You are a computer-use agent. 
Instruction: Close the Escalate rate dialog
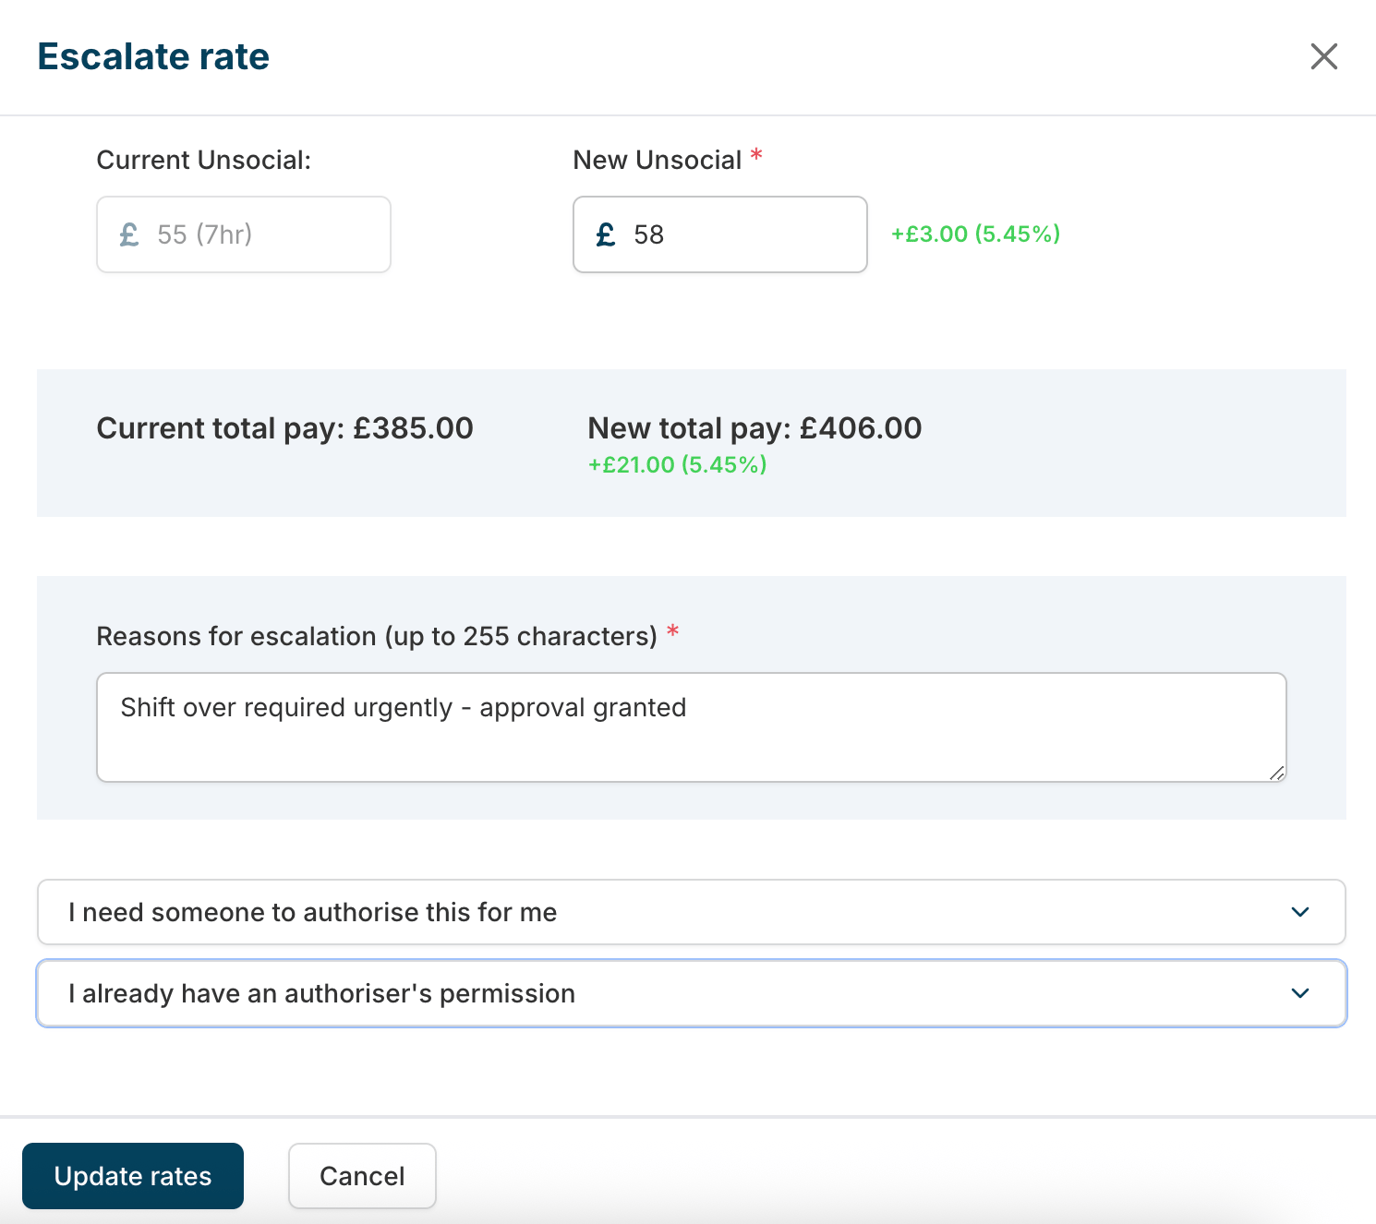click(x=1323, y=57)
